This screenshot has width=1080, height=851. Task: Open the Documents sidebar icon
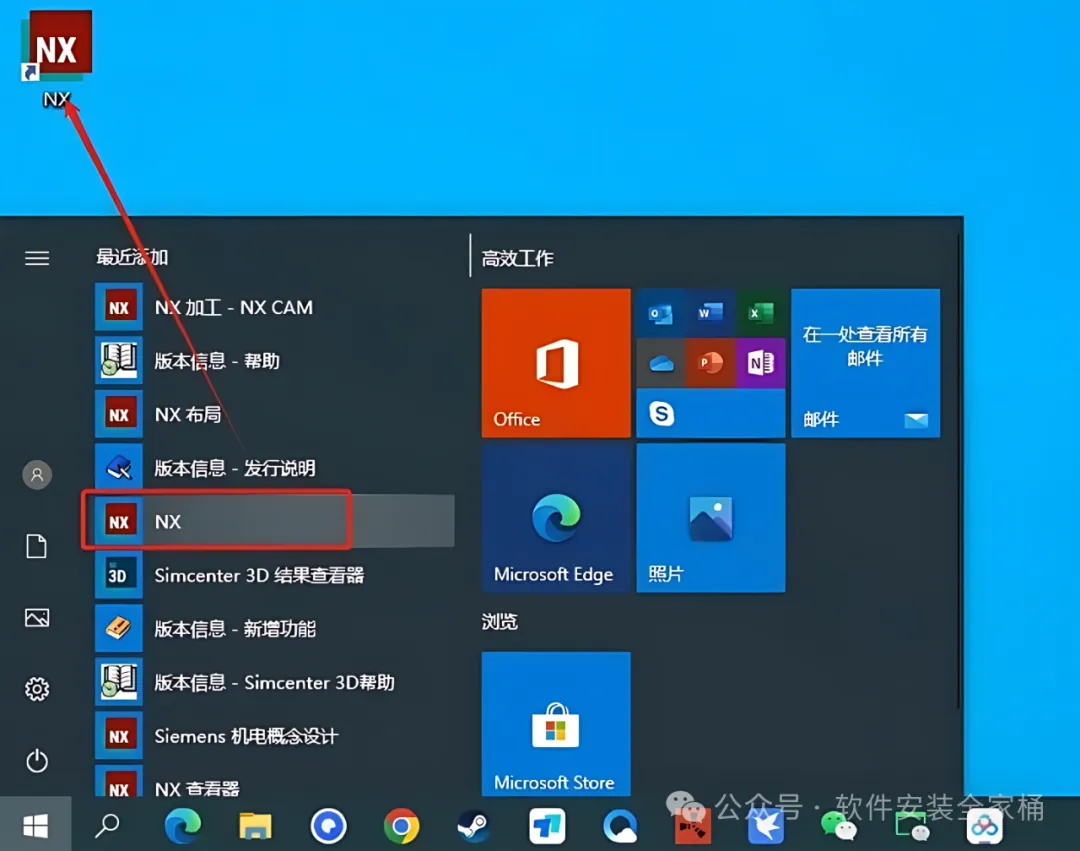click(37, 546)
